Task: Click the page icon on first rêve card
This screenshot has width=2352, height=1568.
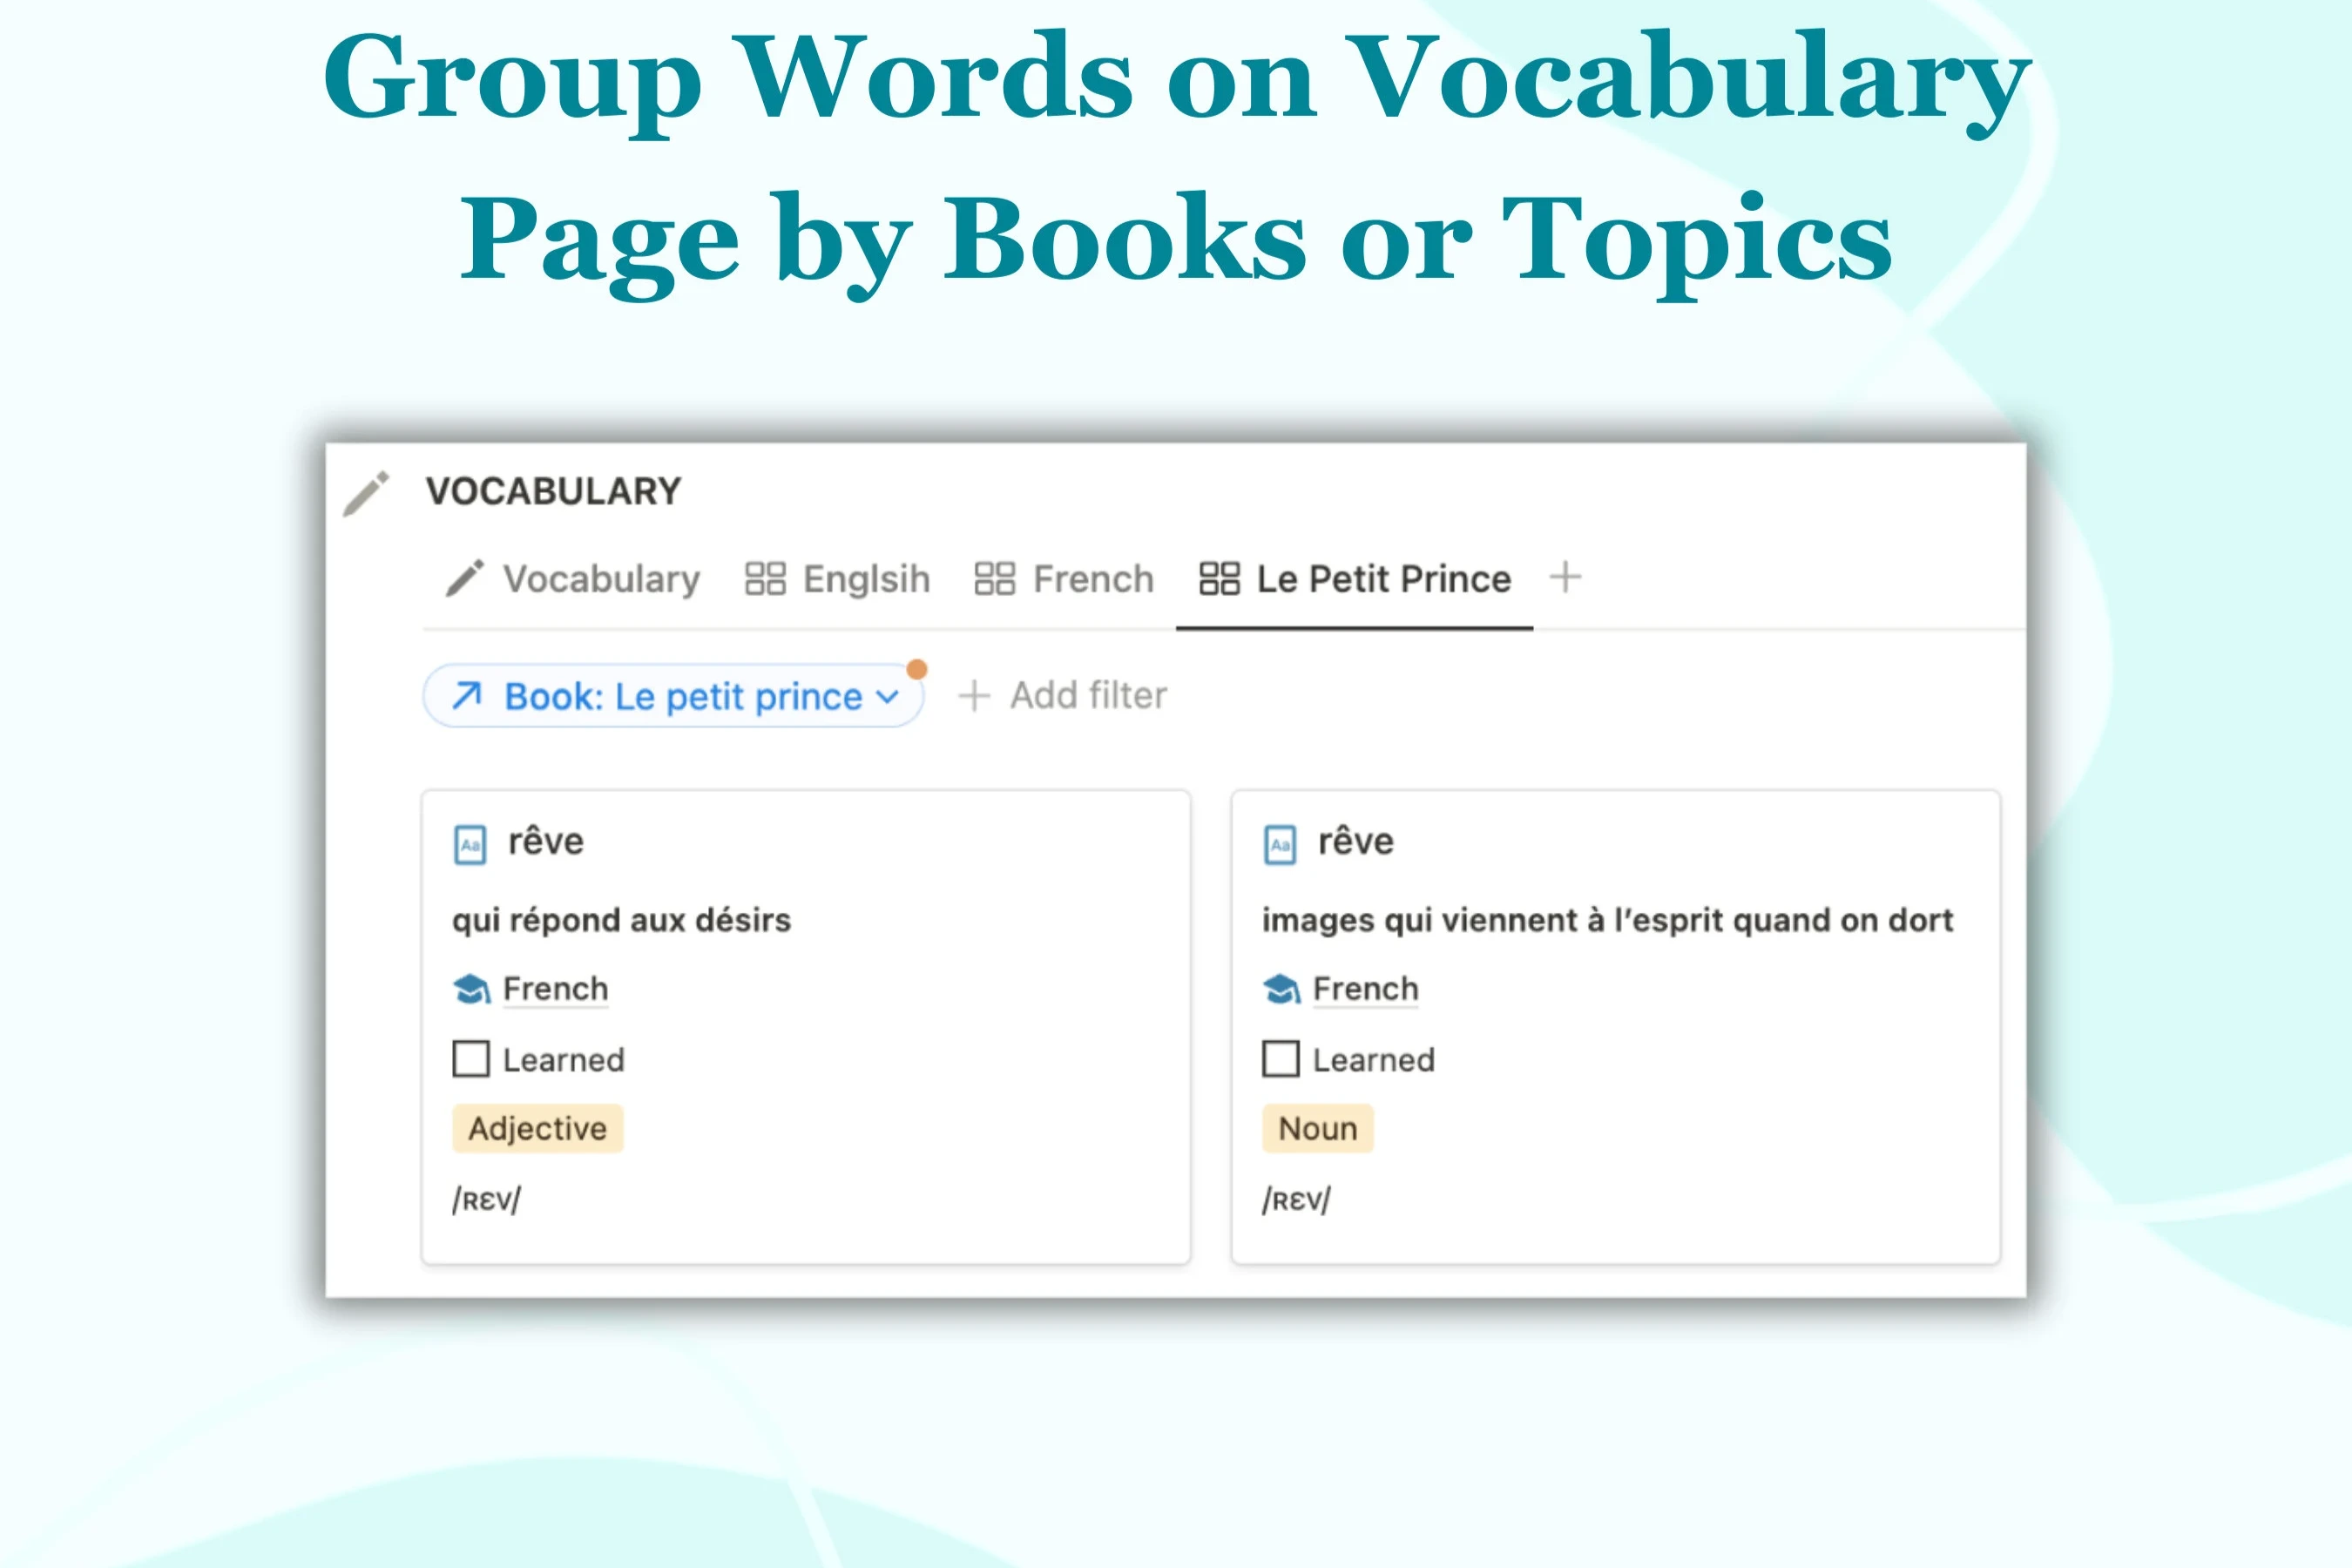Action: 470,844
